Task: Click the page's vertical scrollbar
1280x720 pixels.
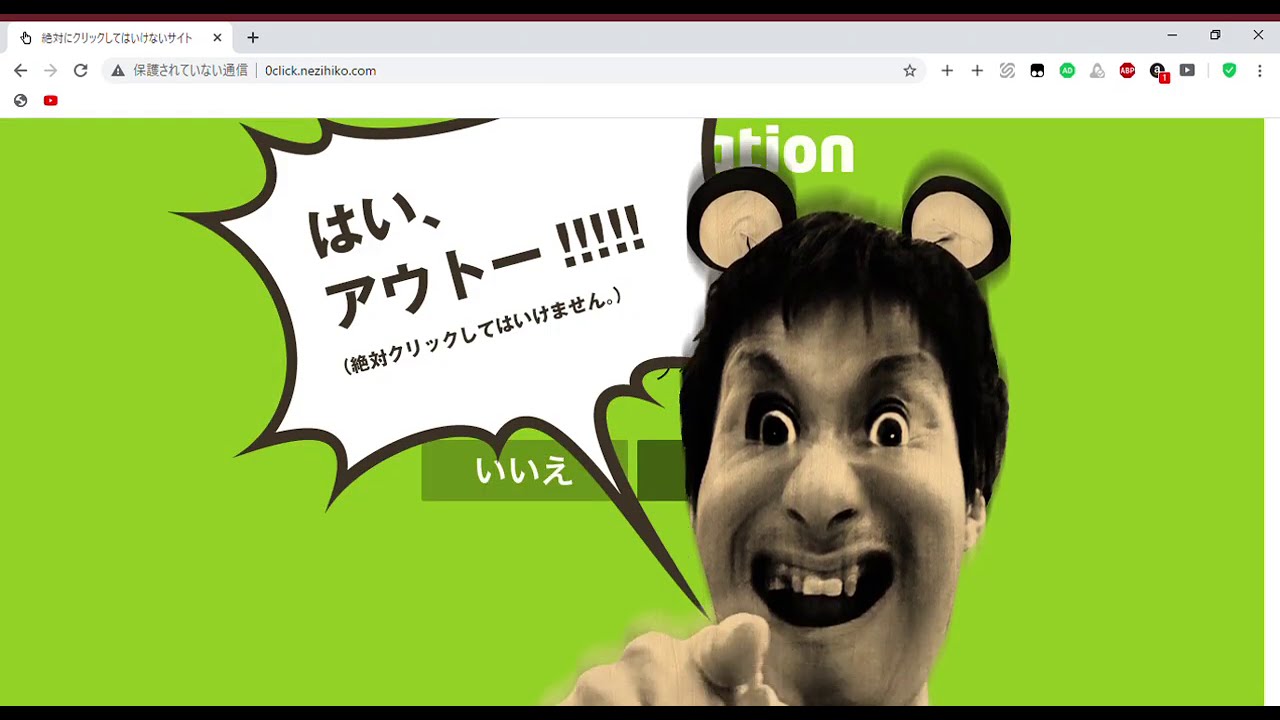Action: pyautogui.click(x=1272, y=412)
